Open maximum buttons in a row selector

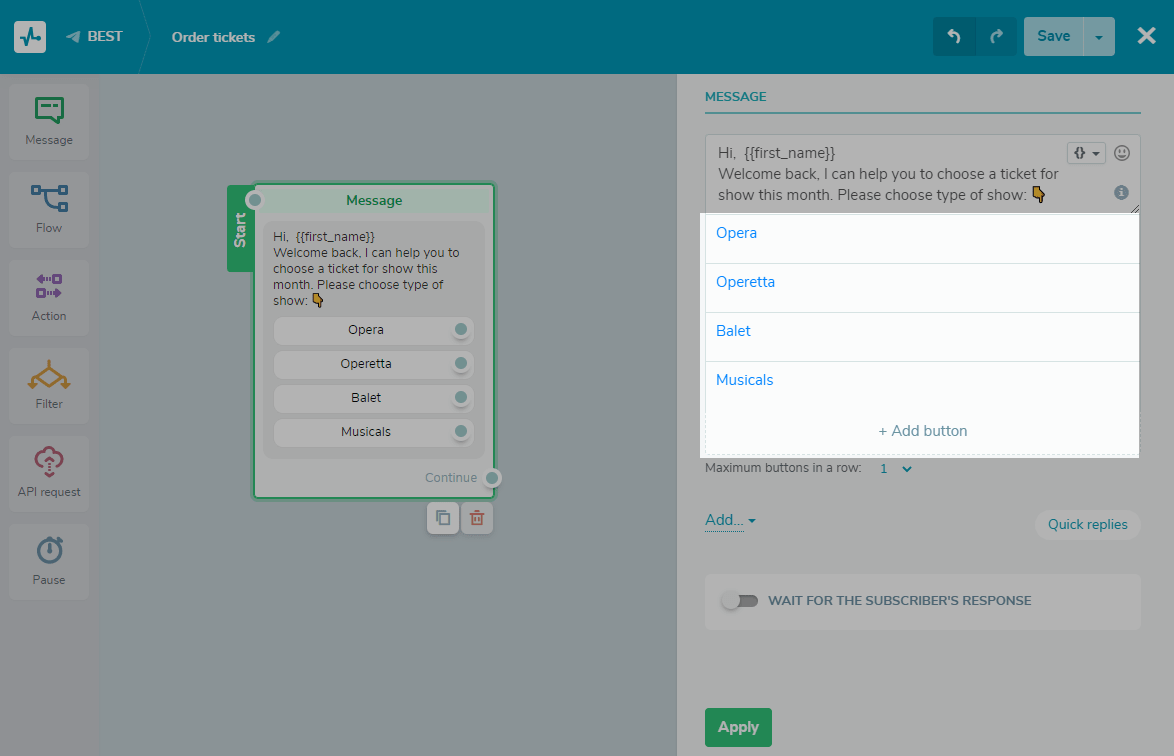896,468
